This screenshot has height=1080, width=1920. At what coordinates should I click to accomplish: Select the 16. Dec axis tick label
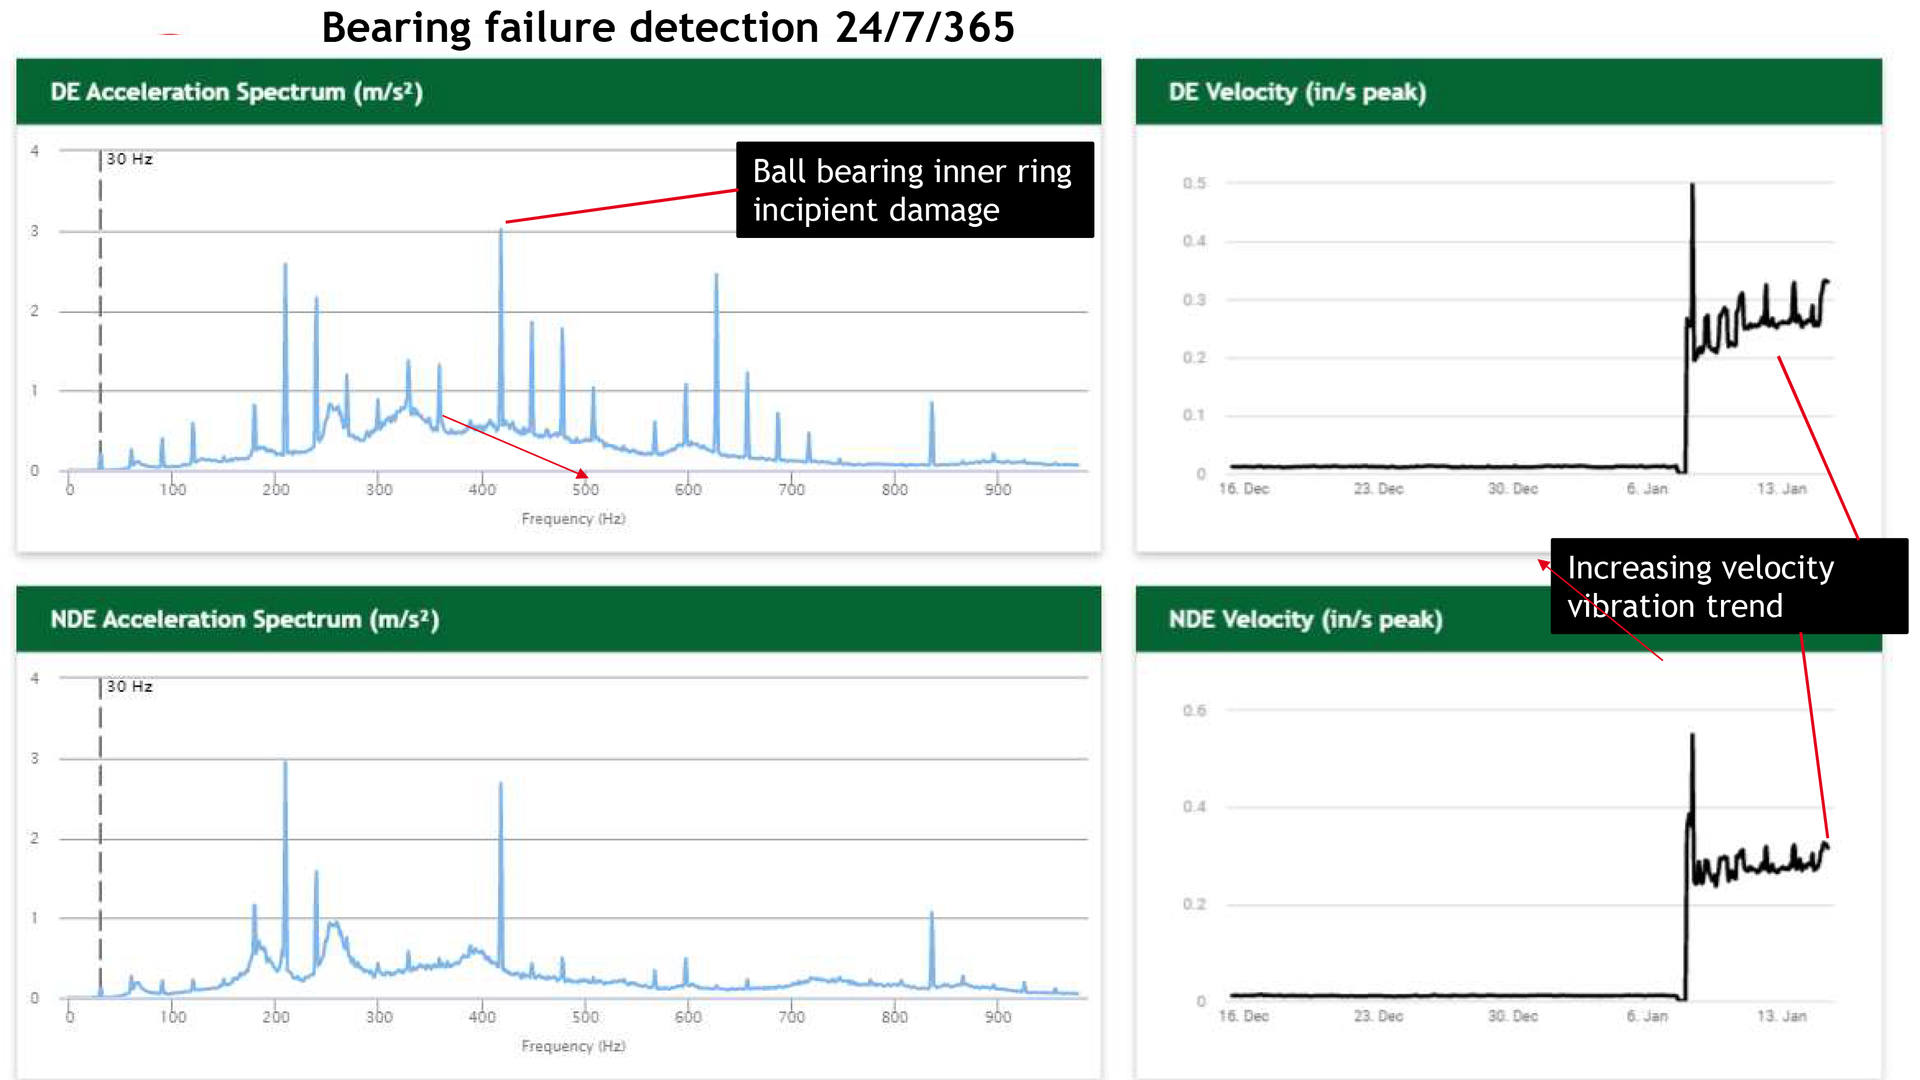1243,489
